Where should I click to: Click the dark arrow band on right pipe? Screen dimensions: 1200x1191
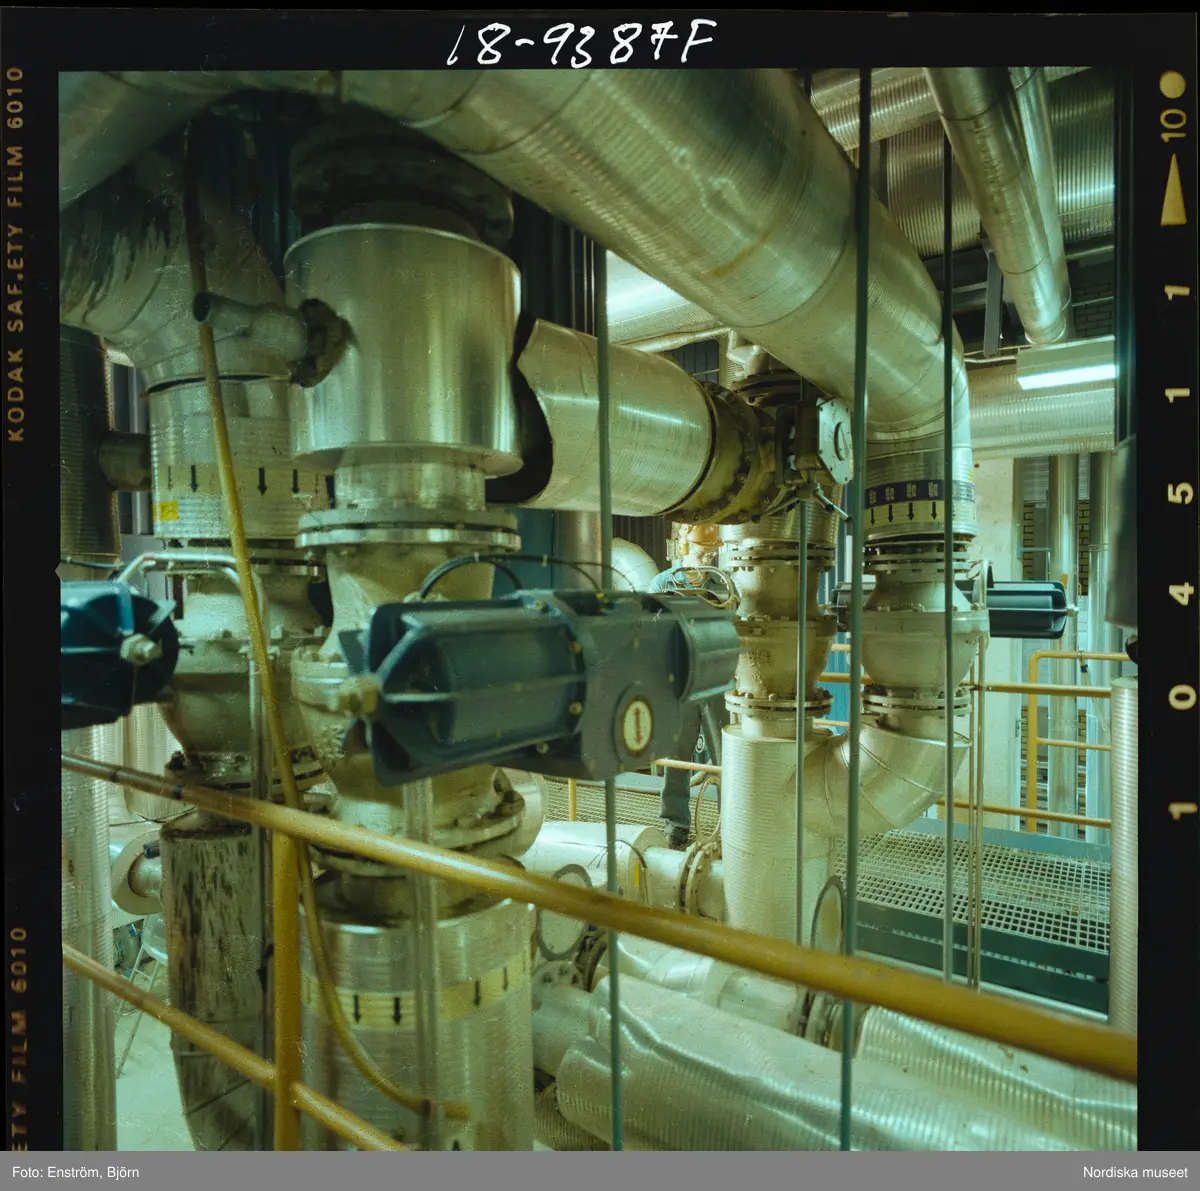click(916, 493)
